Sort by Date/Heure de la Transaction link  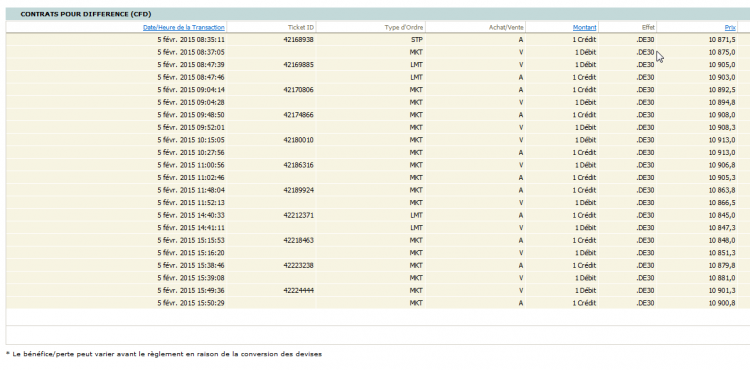184,28
